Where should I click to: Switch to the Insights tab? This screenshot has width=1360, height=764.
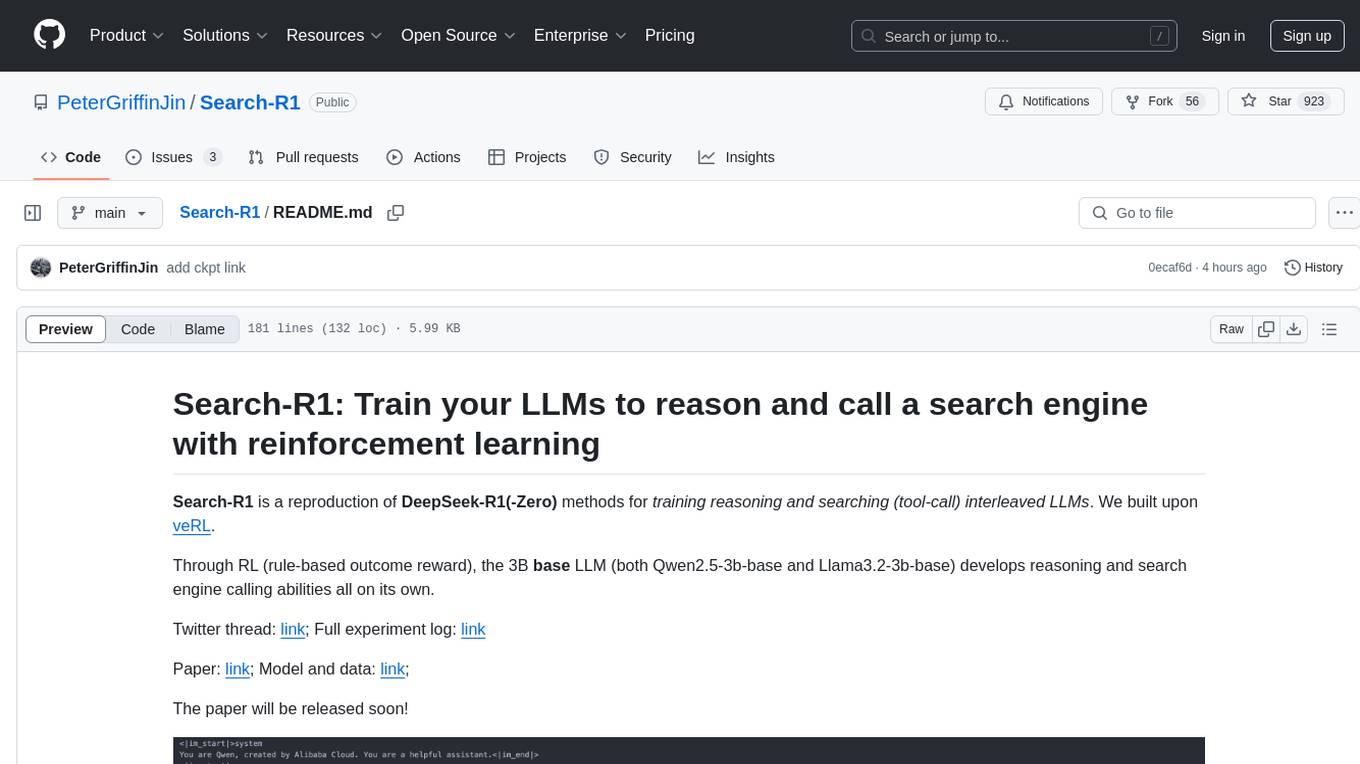[736, 157]
